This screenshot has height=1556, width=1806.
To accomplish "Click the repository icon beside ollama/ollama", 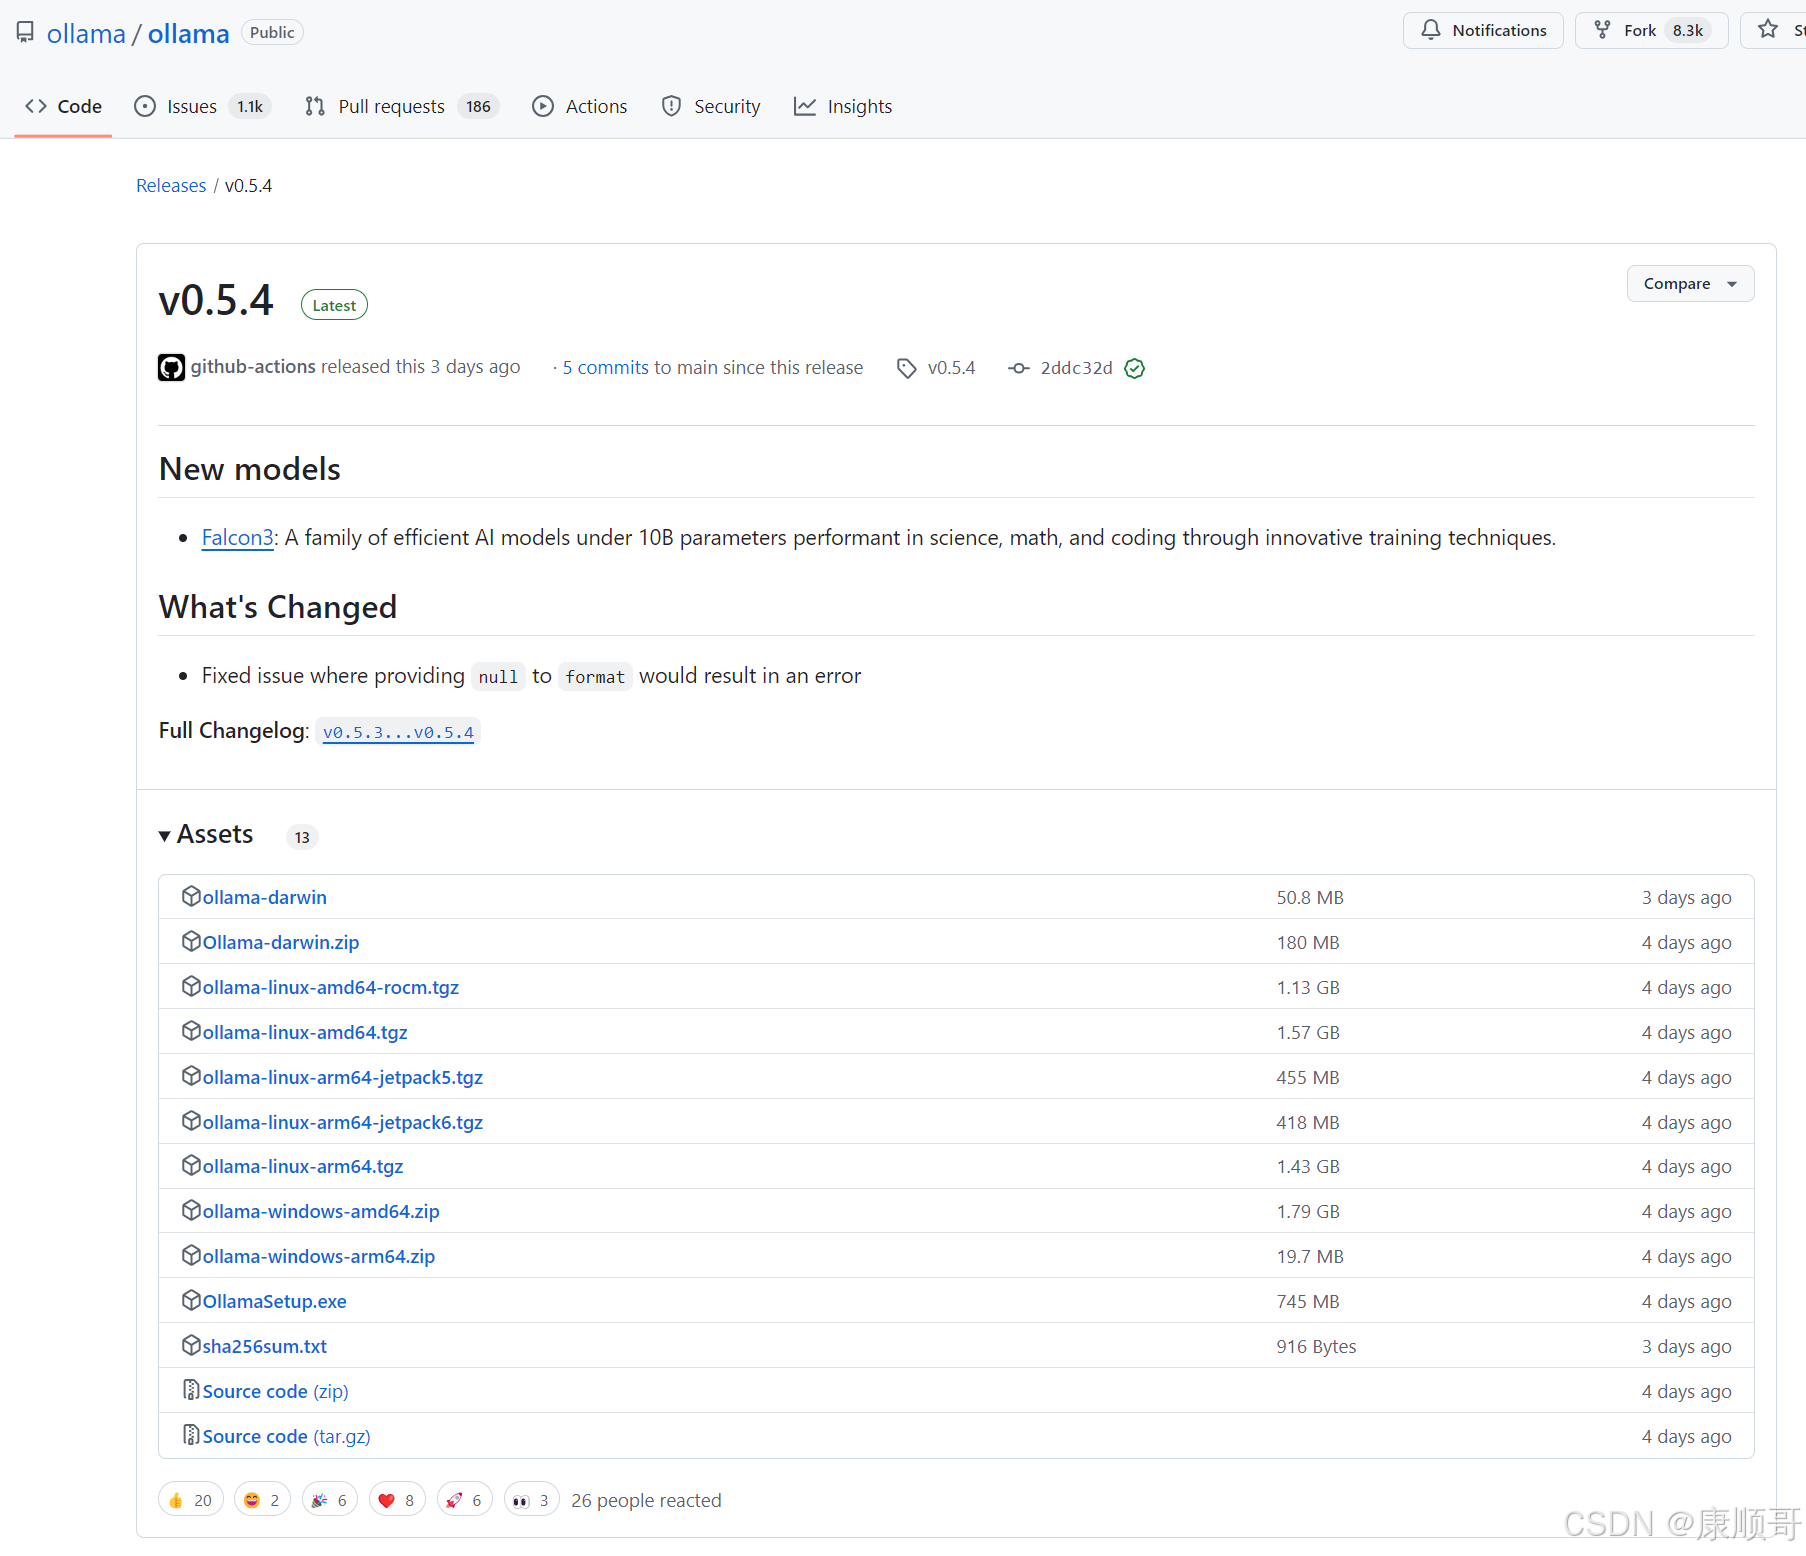I will coord(25,33).
